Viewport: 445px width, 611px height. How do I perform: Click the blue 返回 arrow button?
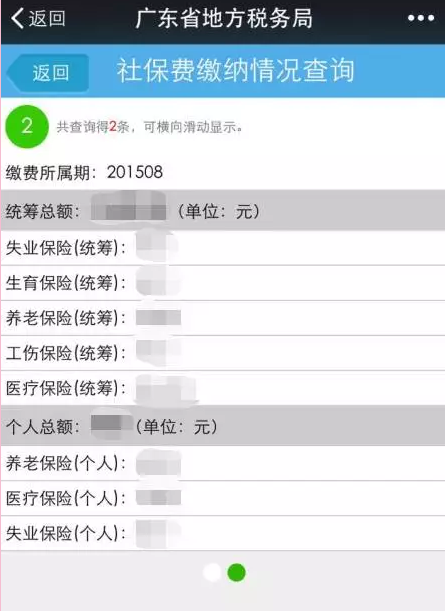pos(48,73)
